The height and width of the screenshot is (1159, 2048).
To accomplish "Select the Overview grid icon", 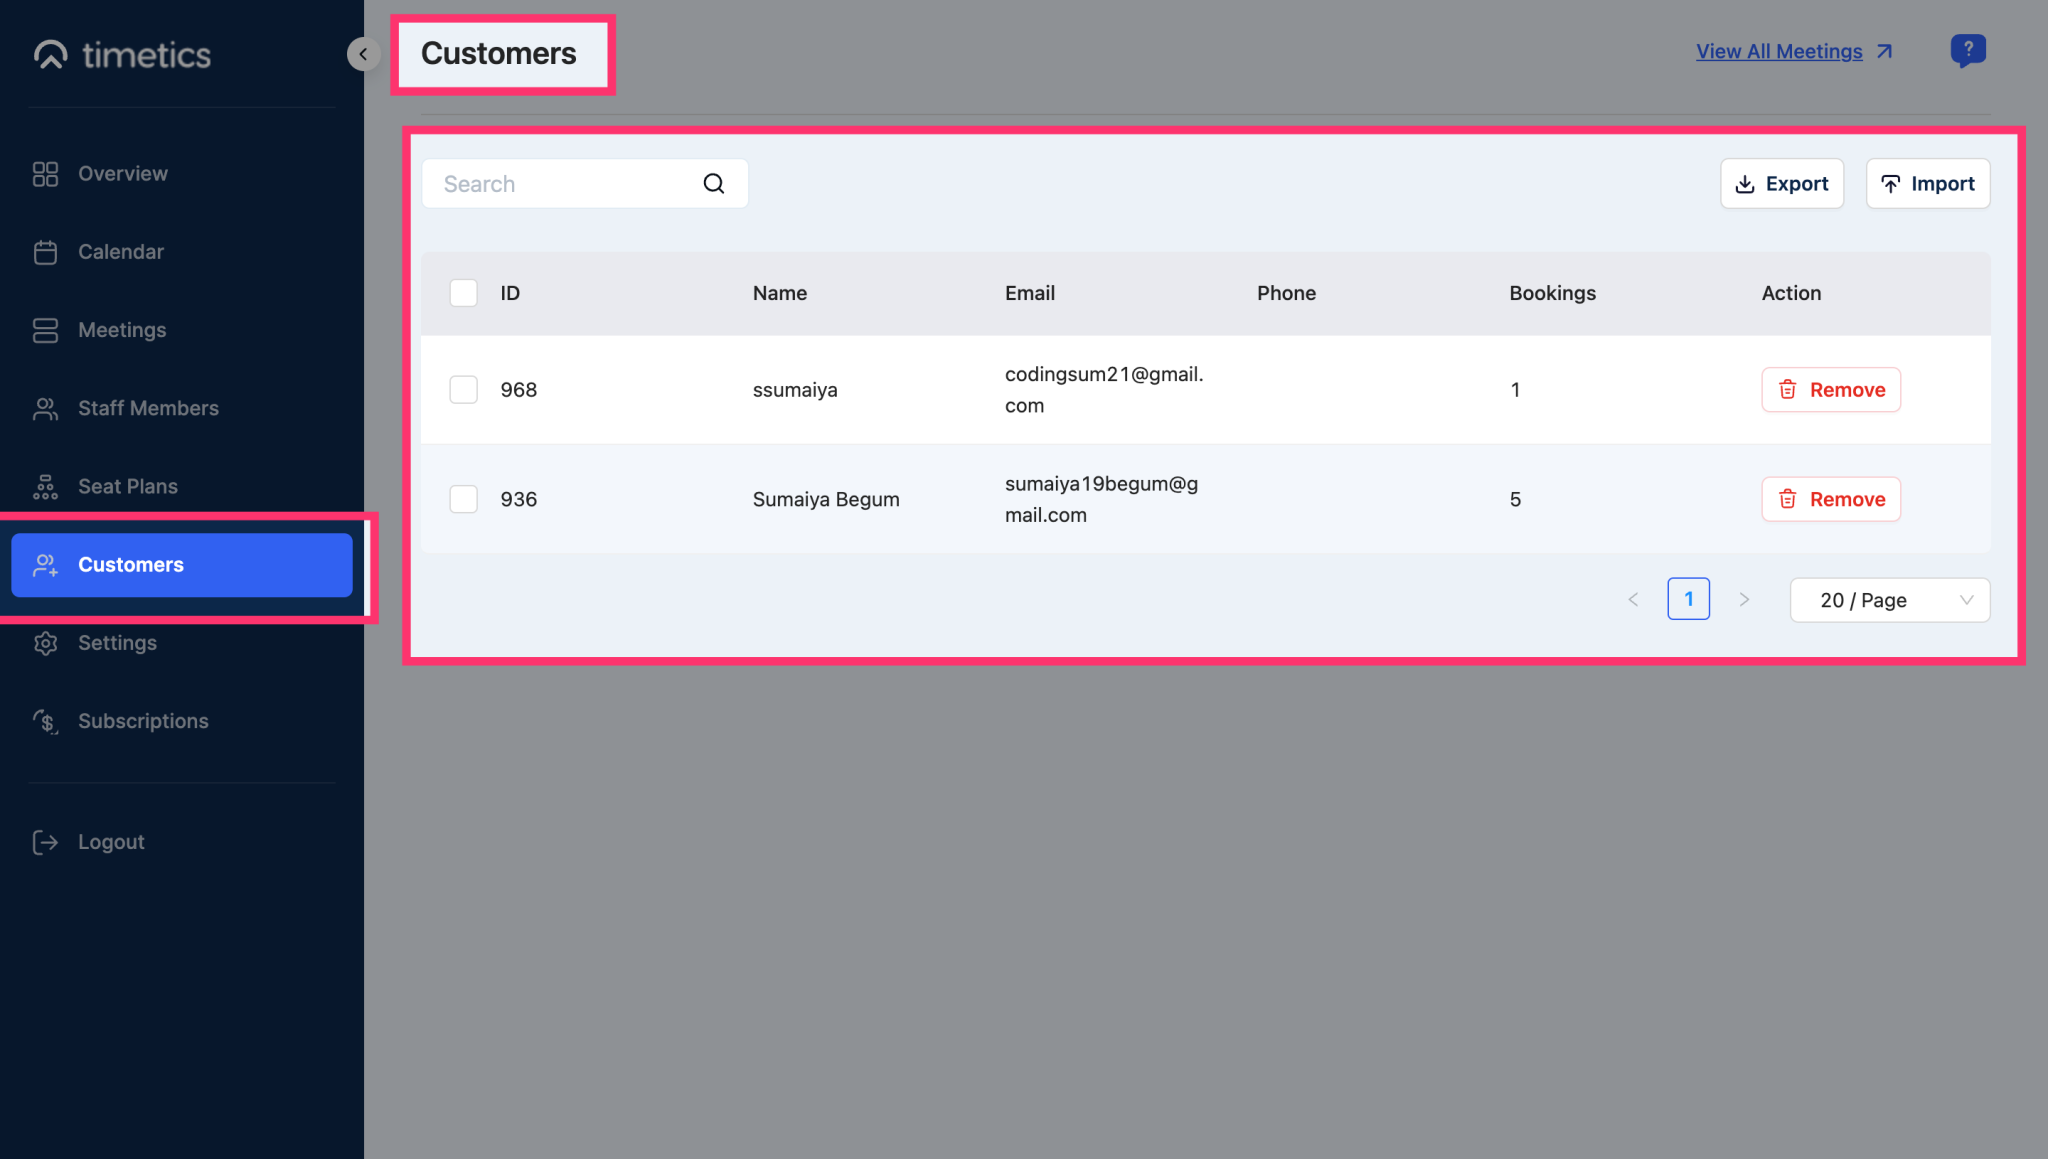I will [x=45, y=173].
